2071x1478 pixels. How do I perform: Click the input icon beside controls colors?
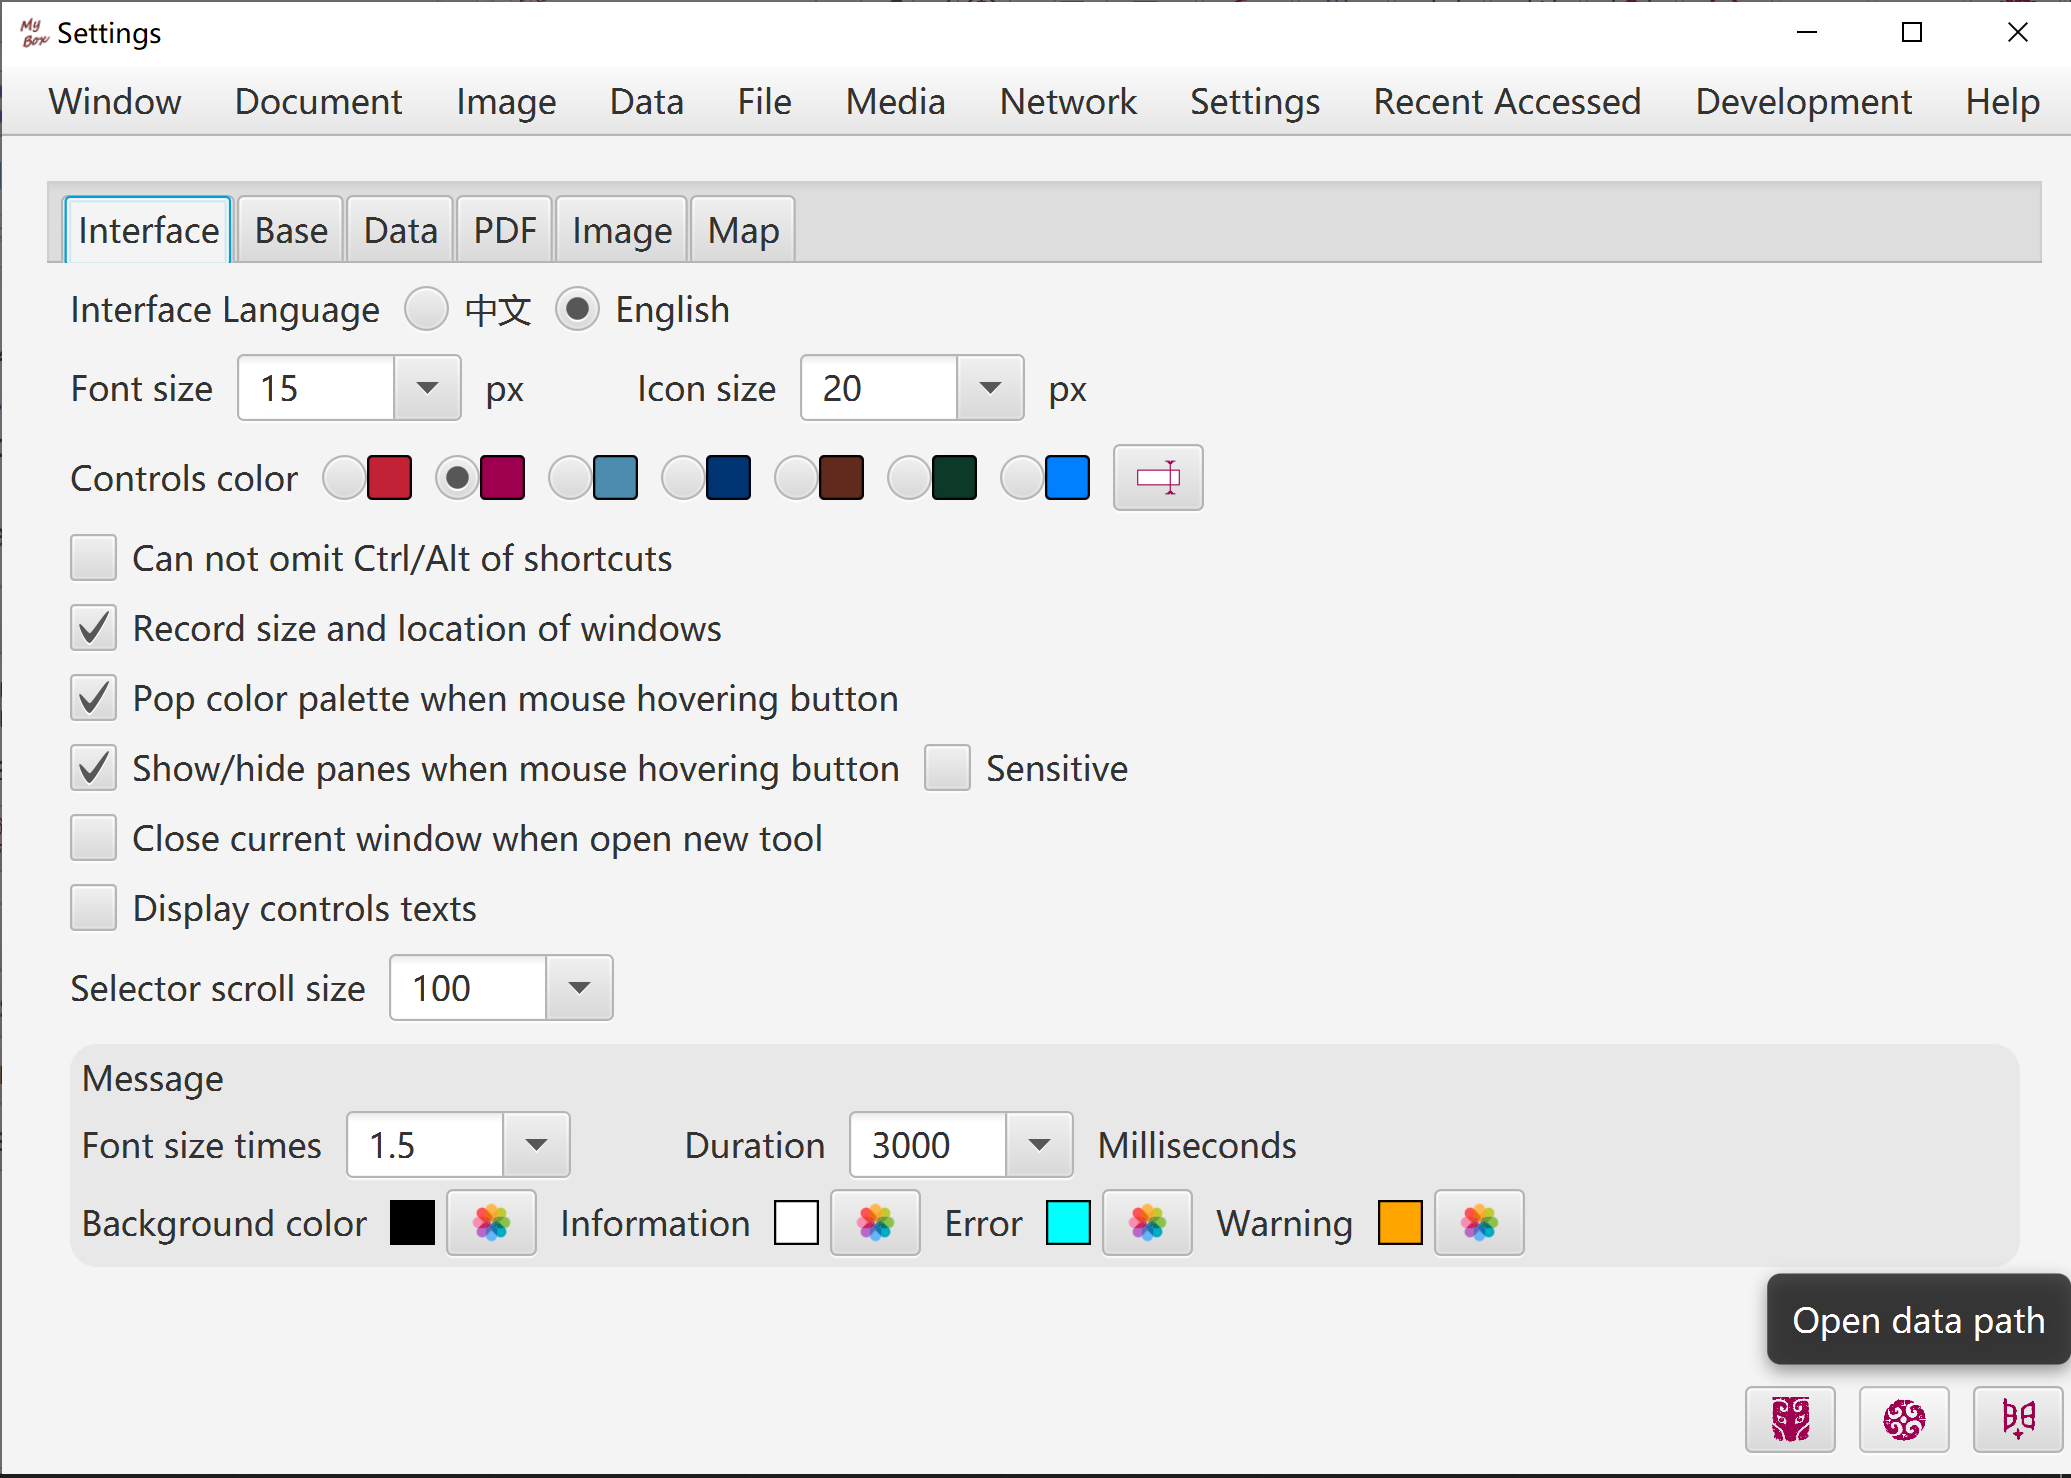point(1158,477)
